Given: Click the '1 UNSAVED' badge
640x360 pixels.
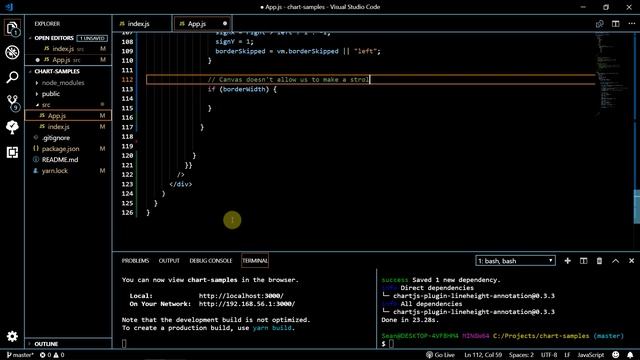Looking at the screenshot, I should 92,38.
